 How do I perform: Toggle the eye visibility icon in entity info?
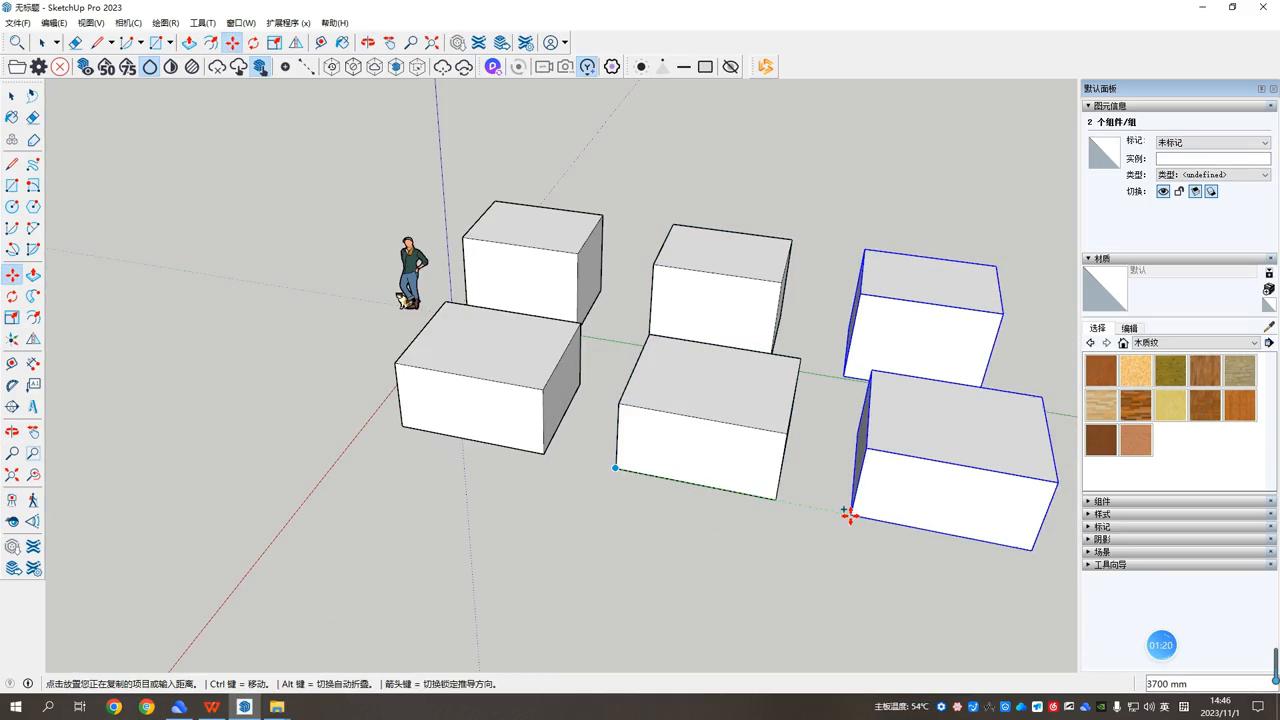(1163, 192)
